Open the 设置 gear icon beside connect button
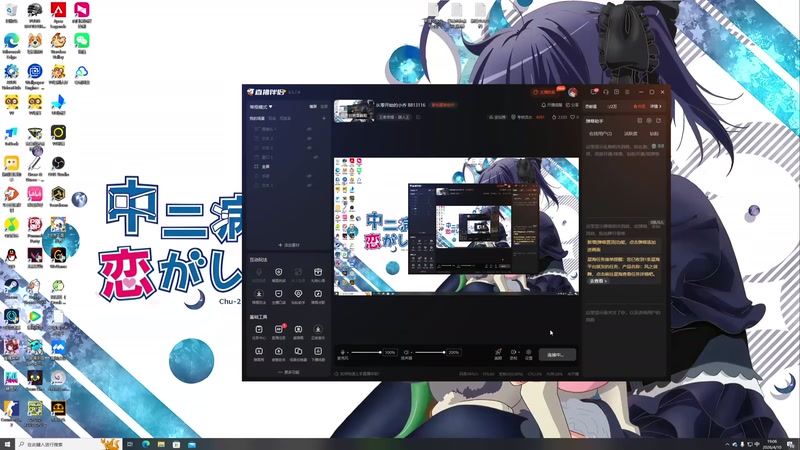Image resolution: width=800 pixels, height=450 pixels. click(529, 353)
